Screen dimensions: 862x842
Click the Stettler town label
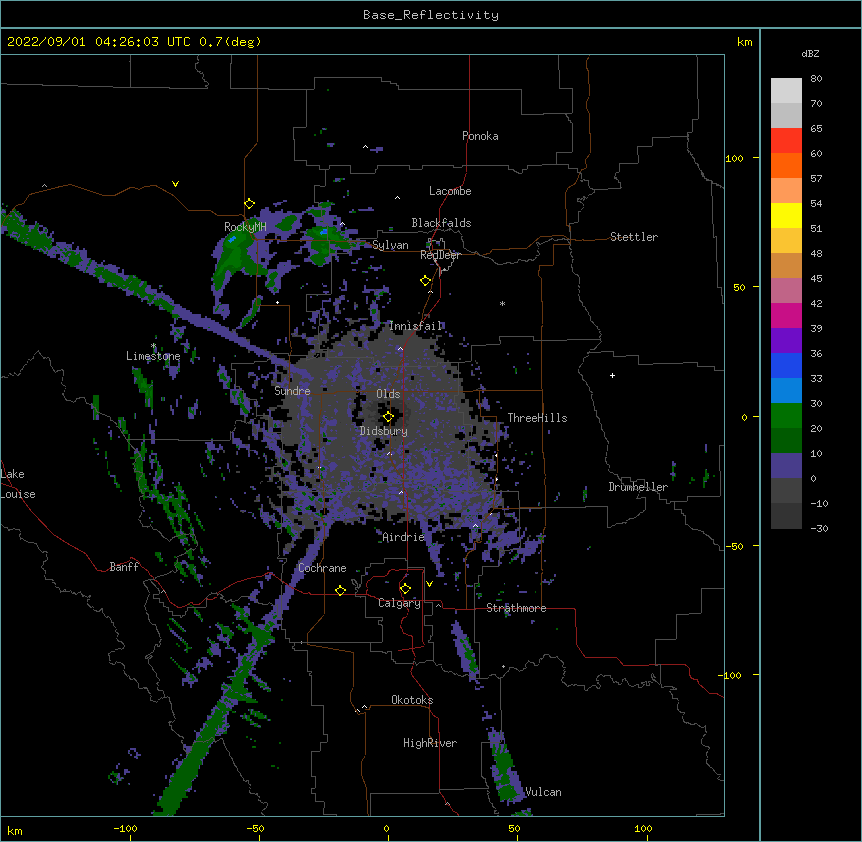click(x=634, y=237)
